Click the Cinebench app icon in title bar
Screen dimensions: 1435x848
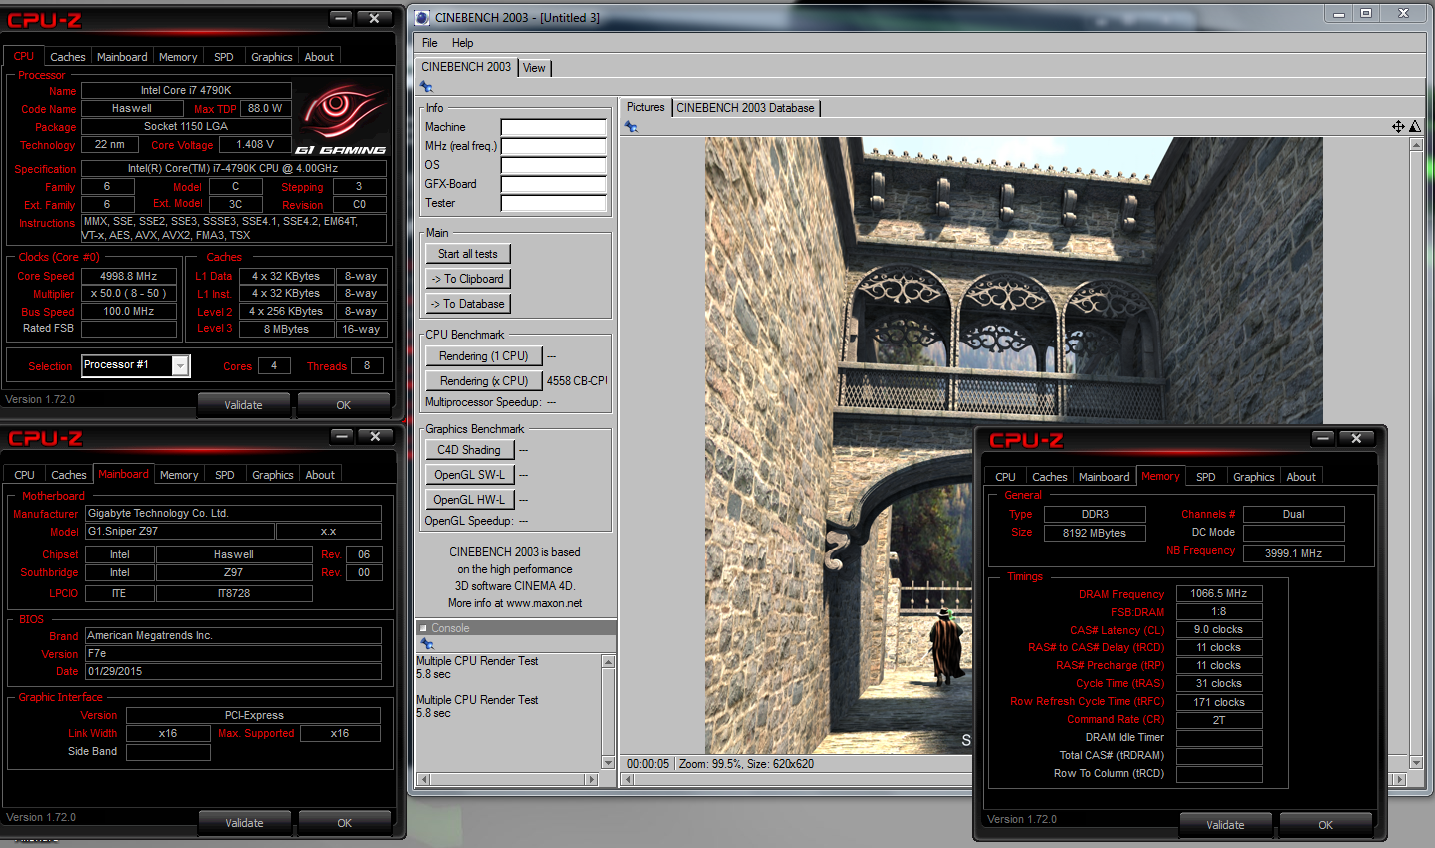tap(422, 17)
